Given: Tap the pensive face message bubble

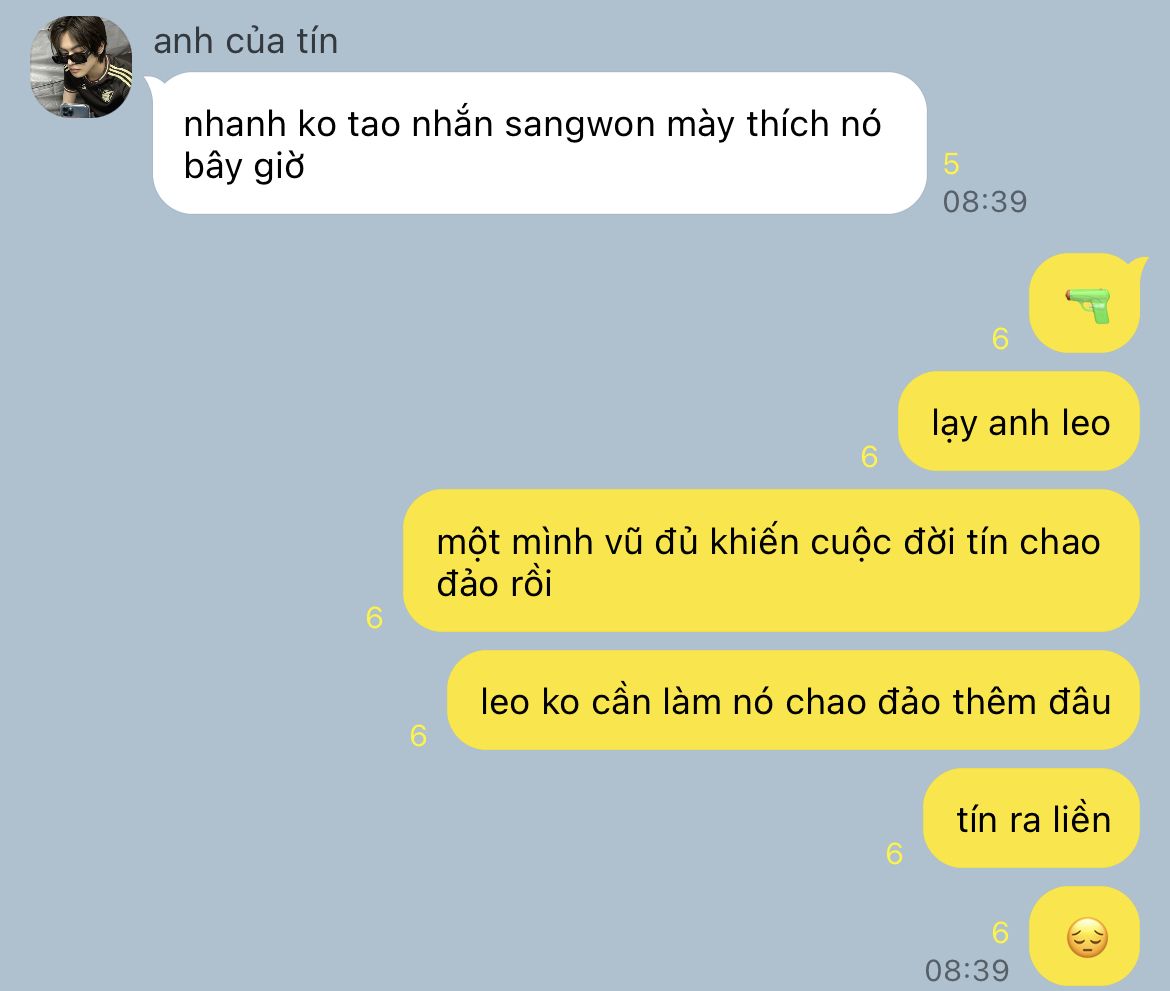Looking at the screenshot, I should [x=1085, y=937].
